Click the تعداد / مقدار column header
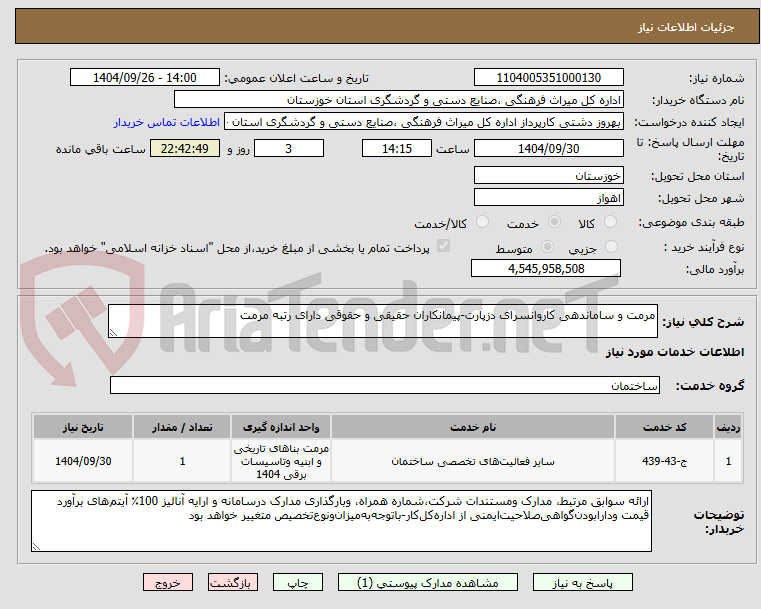Screen dimensions: 761x609 (182, 427)
